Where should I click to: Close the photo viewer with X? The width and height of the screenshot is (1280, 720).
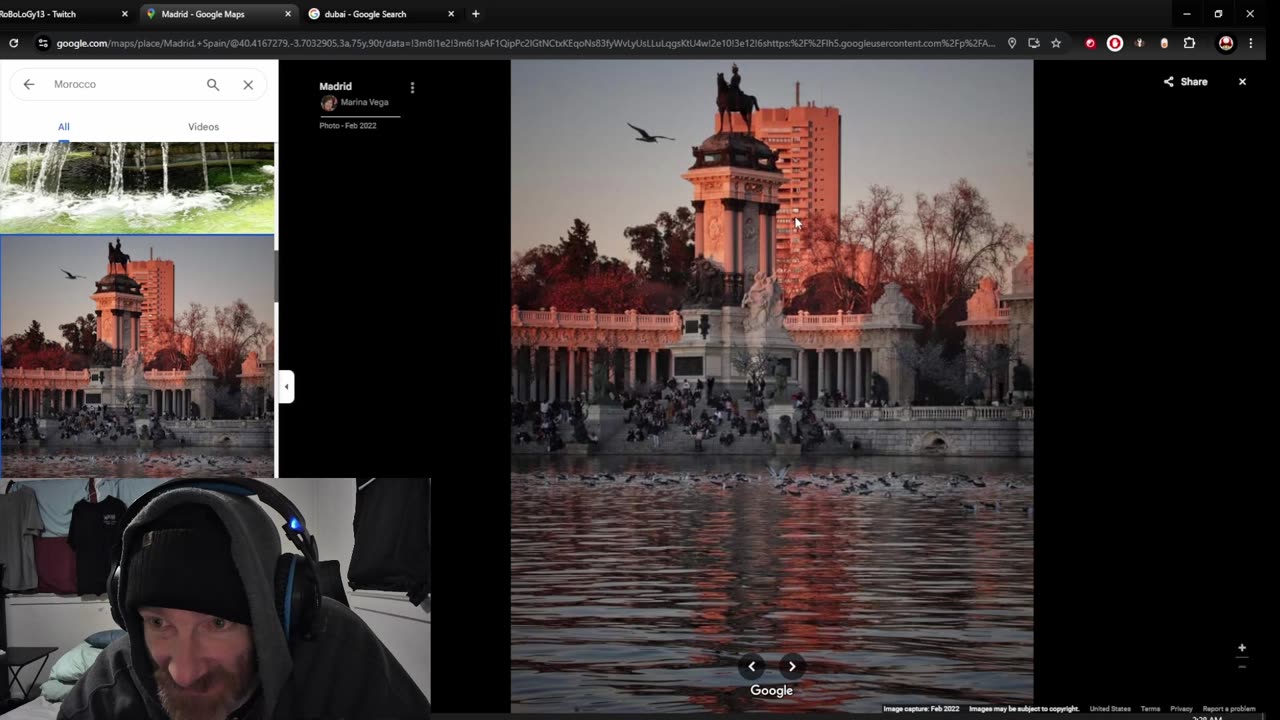coord(1242,82)
